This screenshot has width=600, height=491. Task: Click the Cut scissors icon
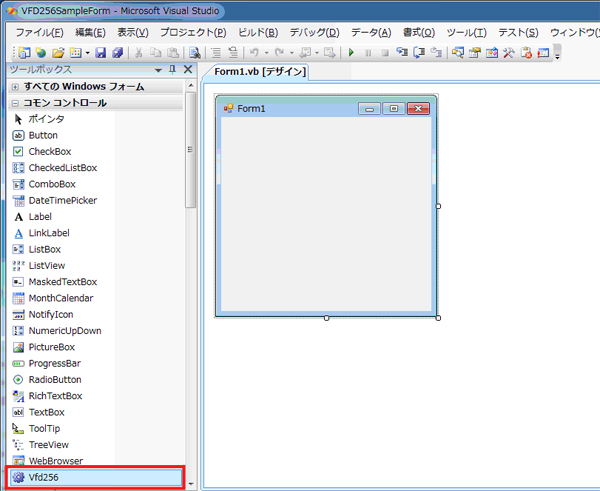pos(139,52)
